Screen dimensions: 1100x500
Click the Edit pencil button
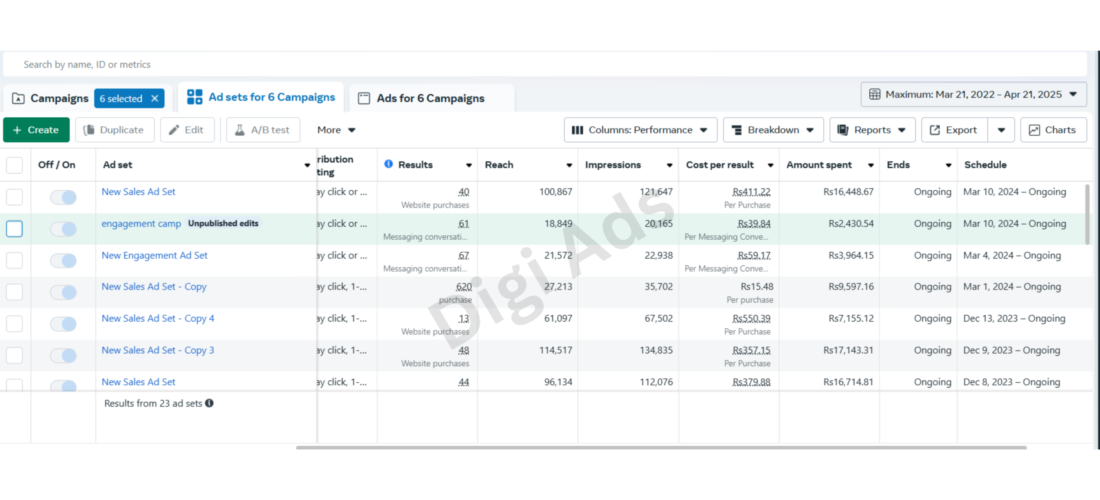pos(187,130)
